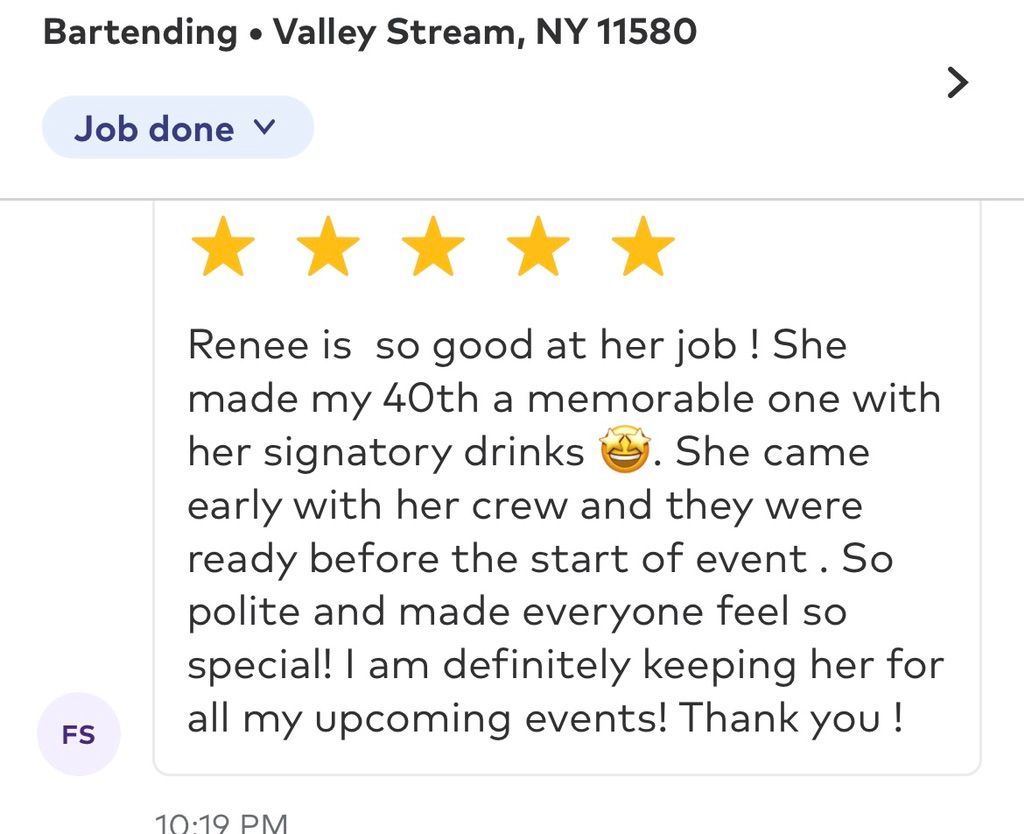Select the fifth gold star in the rating

643,246
